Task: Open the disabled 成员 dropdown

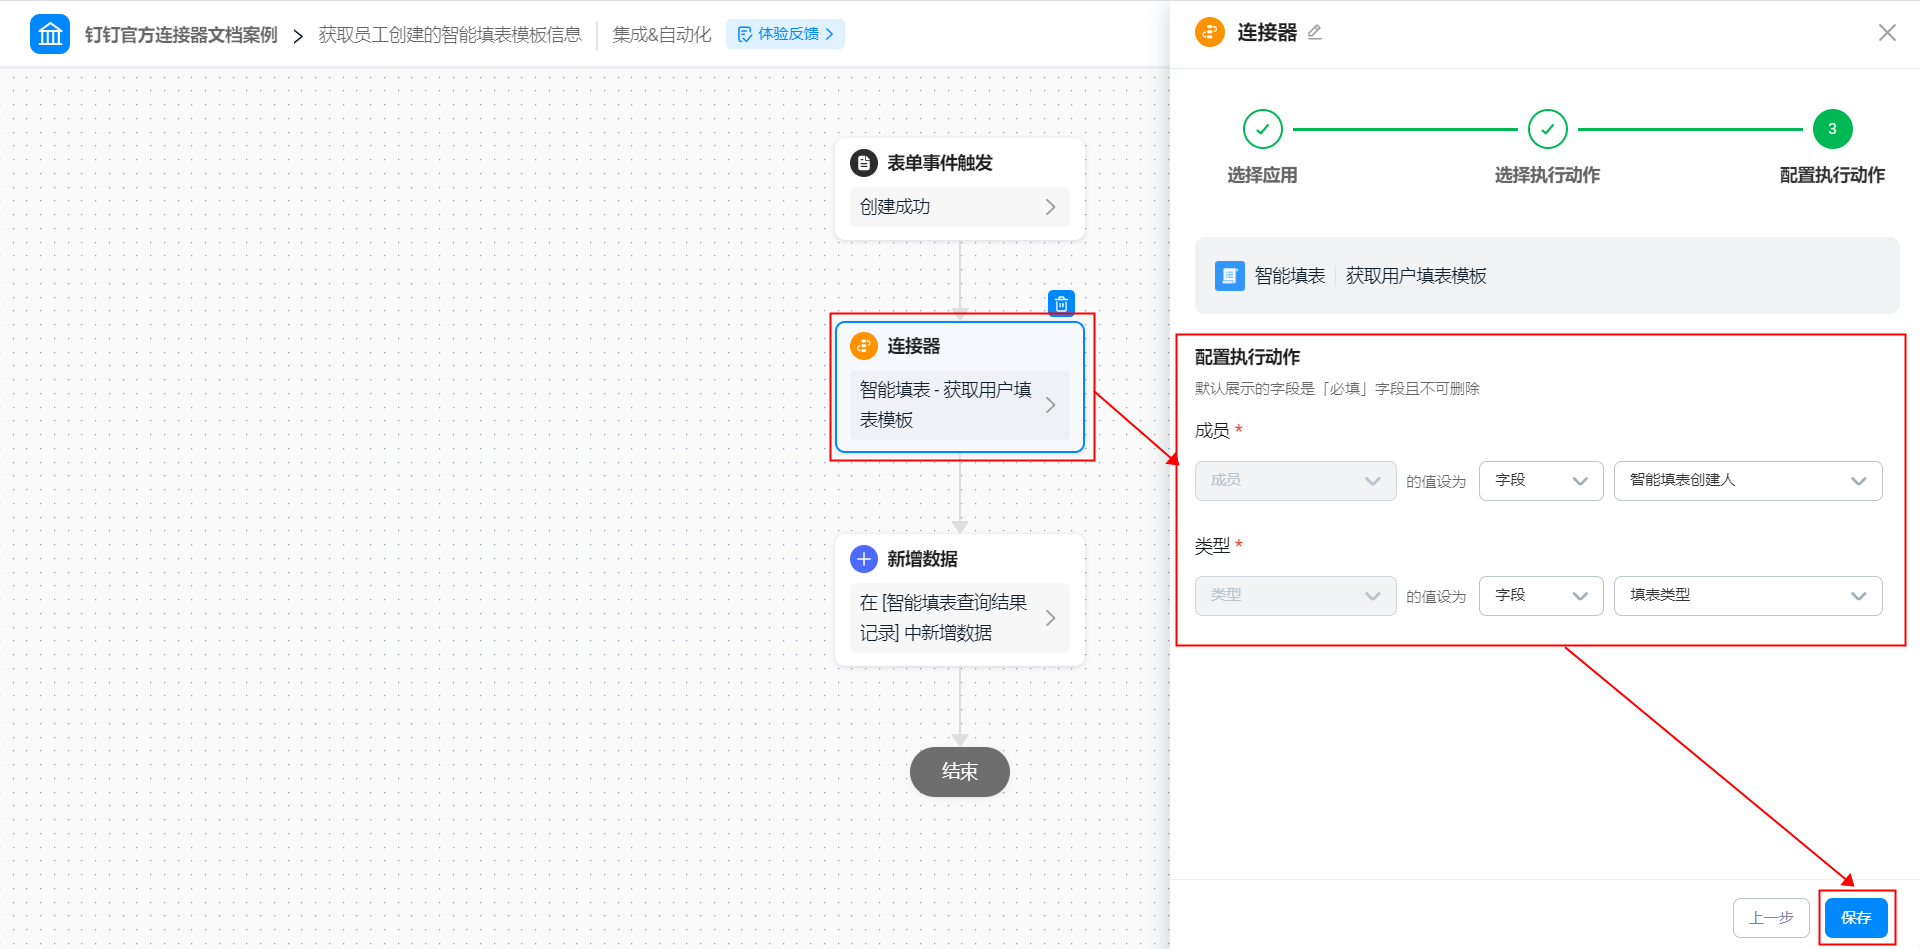Action: (x=1295, y=481)
